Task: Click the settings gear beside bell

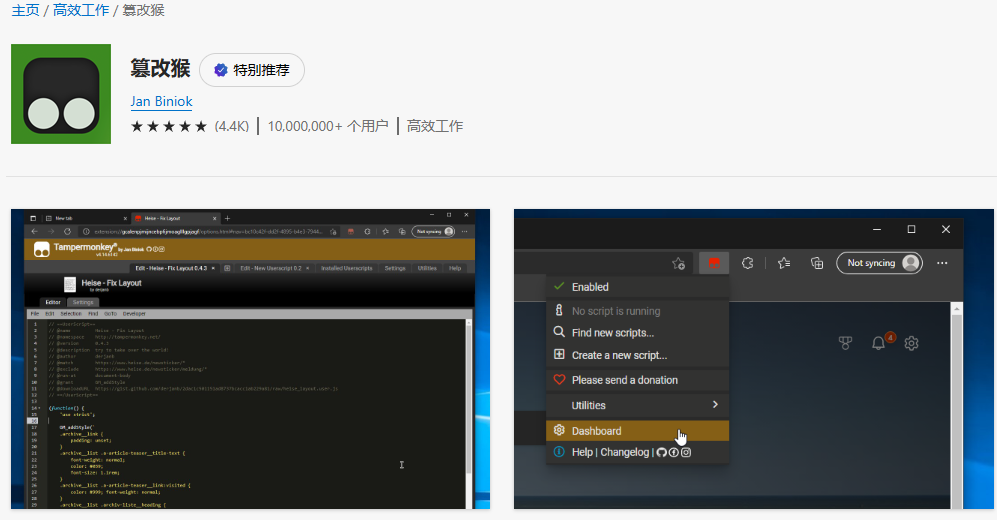Action: (912, 343)
